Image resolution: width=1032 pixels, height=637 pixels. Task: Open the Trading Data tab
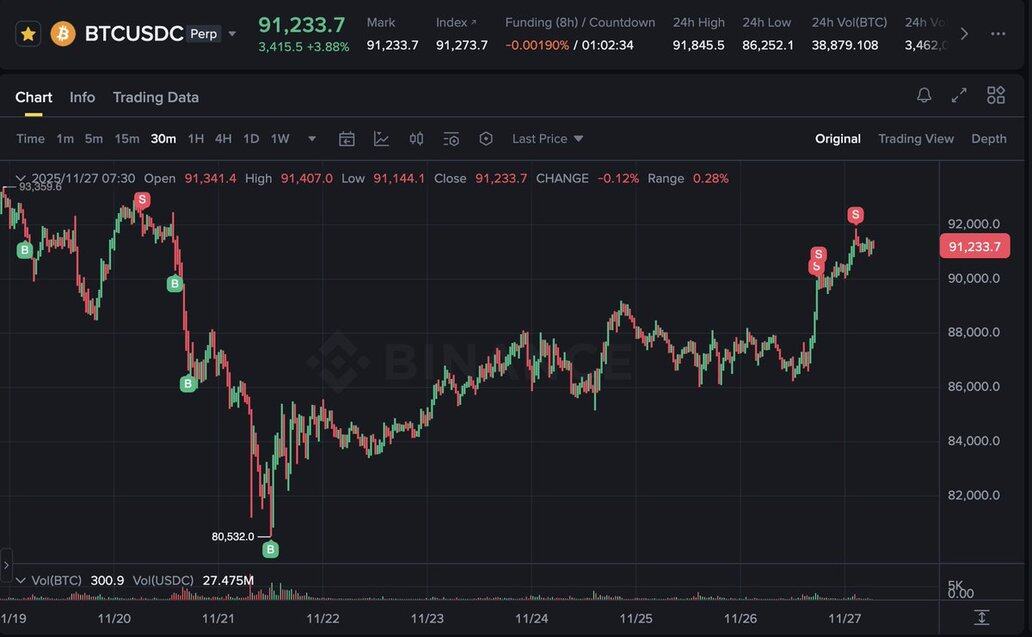[155, 97]
